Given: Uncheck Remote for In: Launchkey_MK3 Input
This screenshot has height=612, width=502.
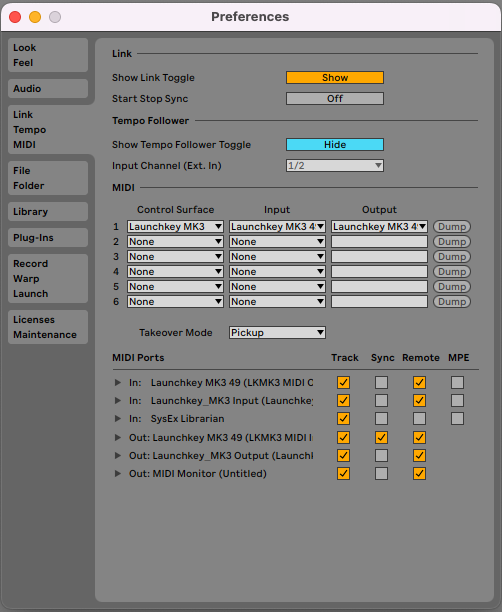Looking at the screenshot, I should pyautogui.click(x=419, y=400).
